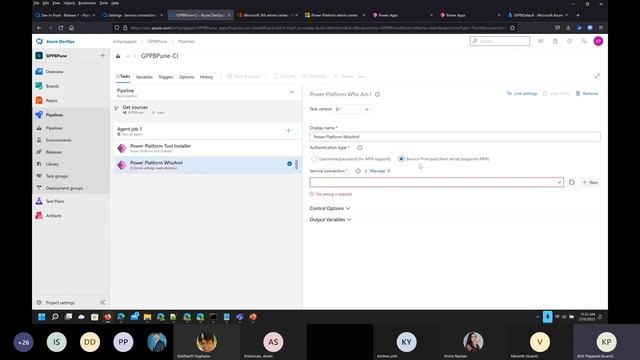The height and width of the screenshot is (360, 640).
Task: Open the Releases sub-item under Pipelines
Action: (53, 152)
